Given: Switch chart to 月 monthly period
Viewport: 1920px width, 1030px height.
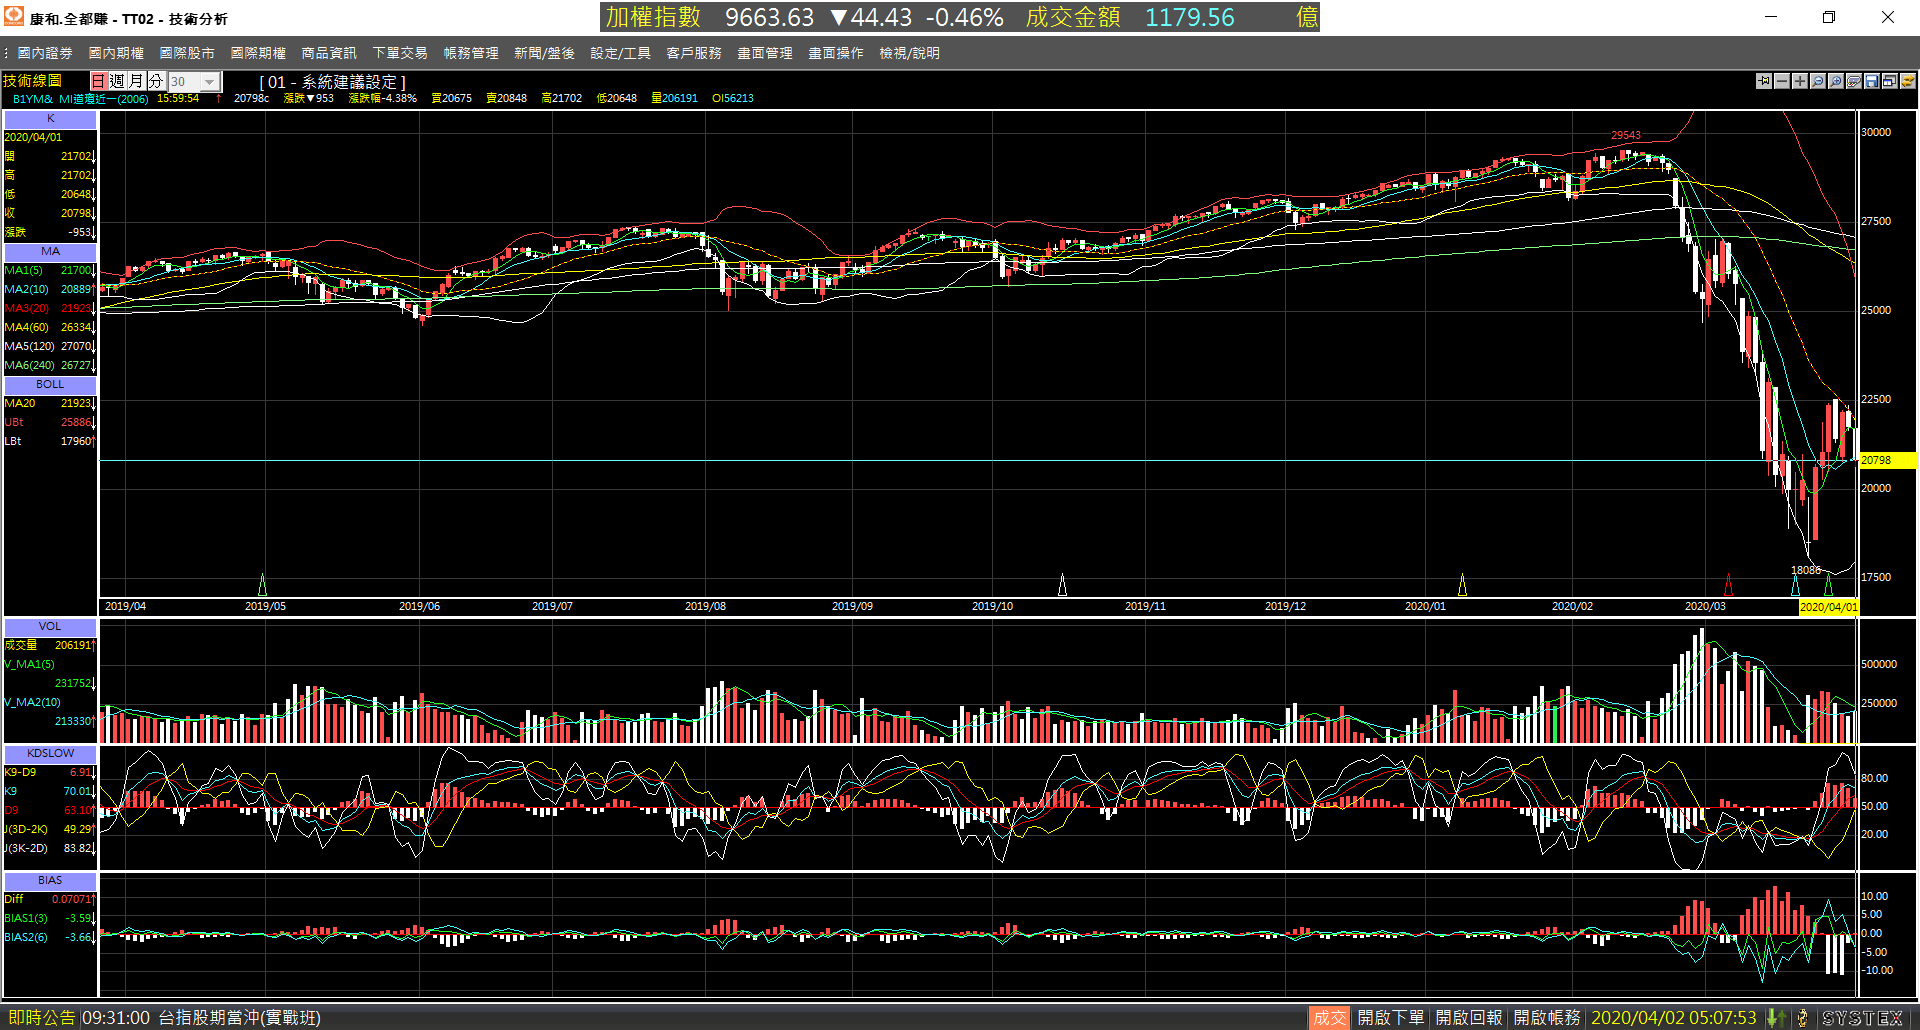Looking at the screenshot, I should pyautogui.click(x=137, y=81).
